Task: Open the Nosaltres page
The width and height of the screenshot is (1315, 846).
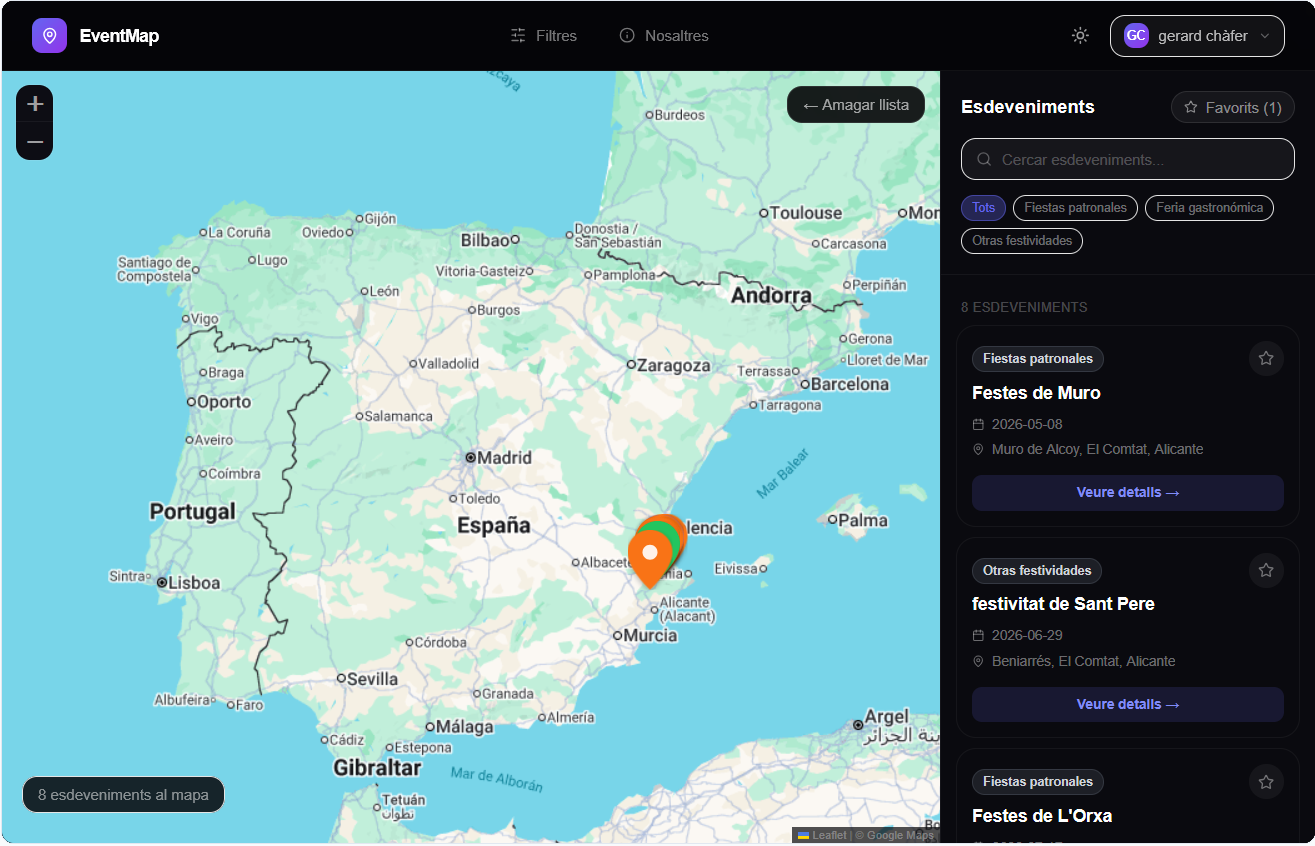Action: coord(664,36)
